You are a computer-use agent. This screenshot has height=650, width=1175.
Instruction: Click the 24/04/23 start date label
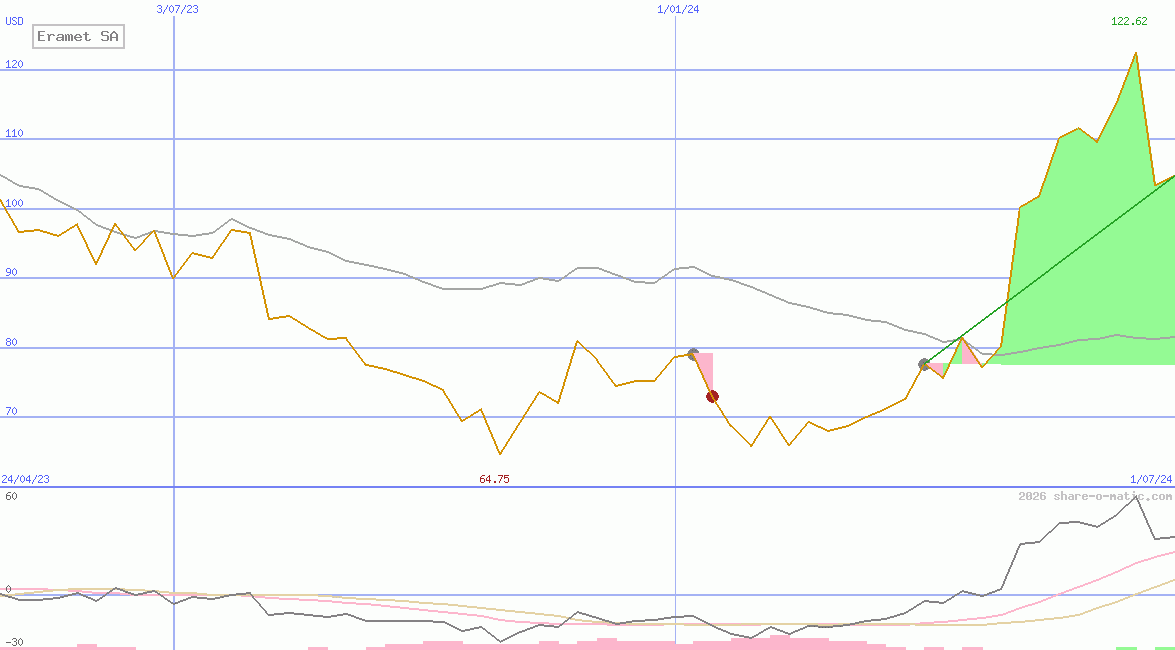[x=25, y=479]
